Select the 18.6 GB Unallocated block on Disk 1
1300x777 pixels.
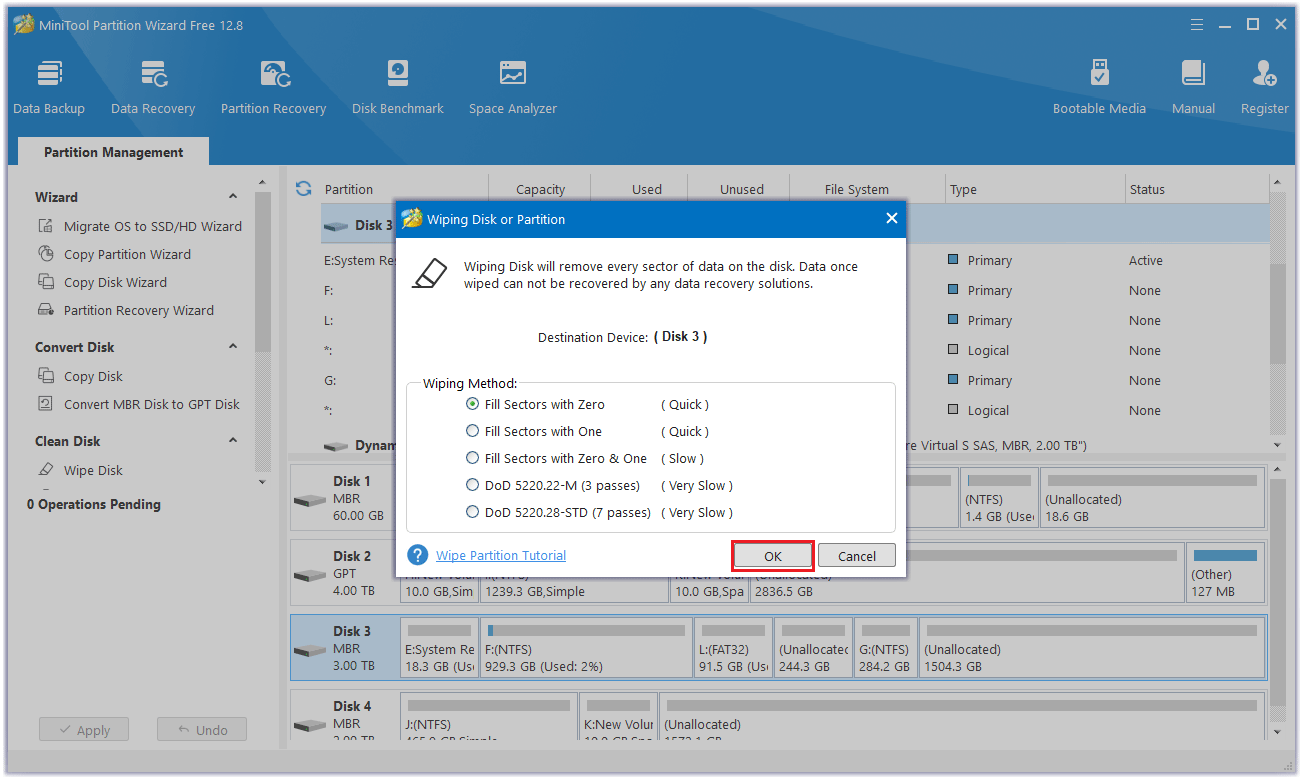[x=1151, y=499]
